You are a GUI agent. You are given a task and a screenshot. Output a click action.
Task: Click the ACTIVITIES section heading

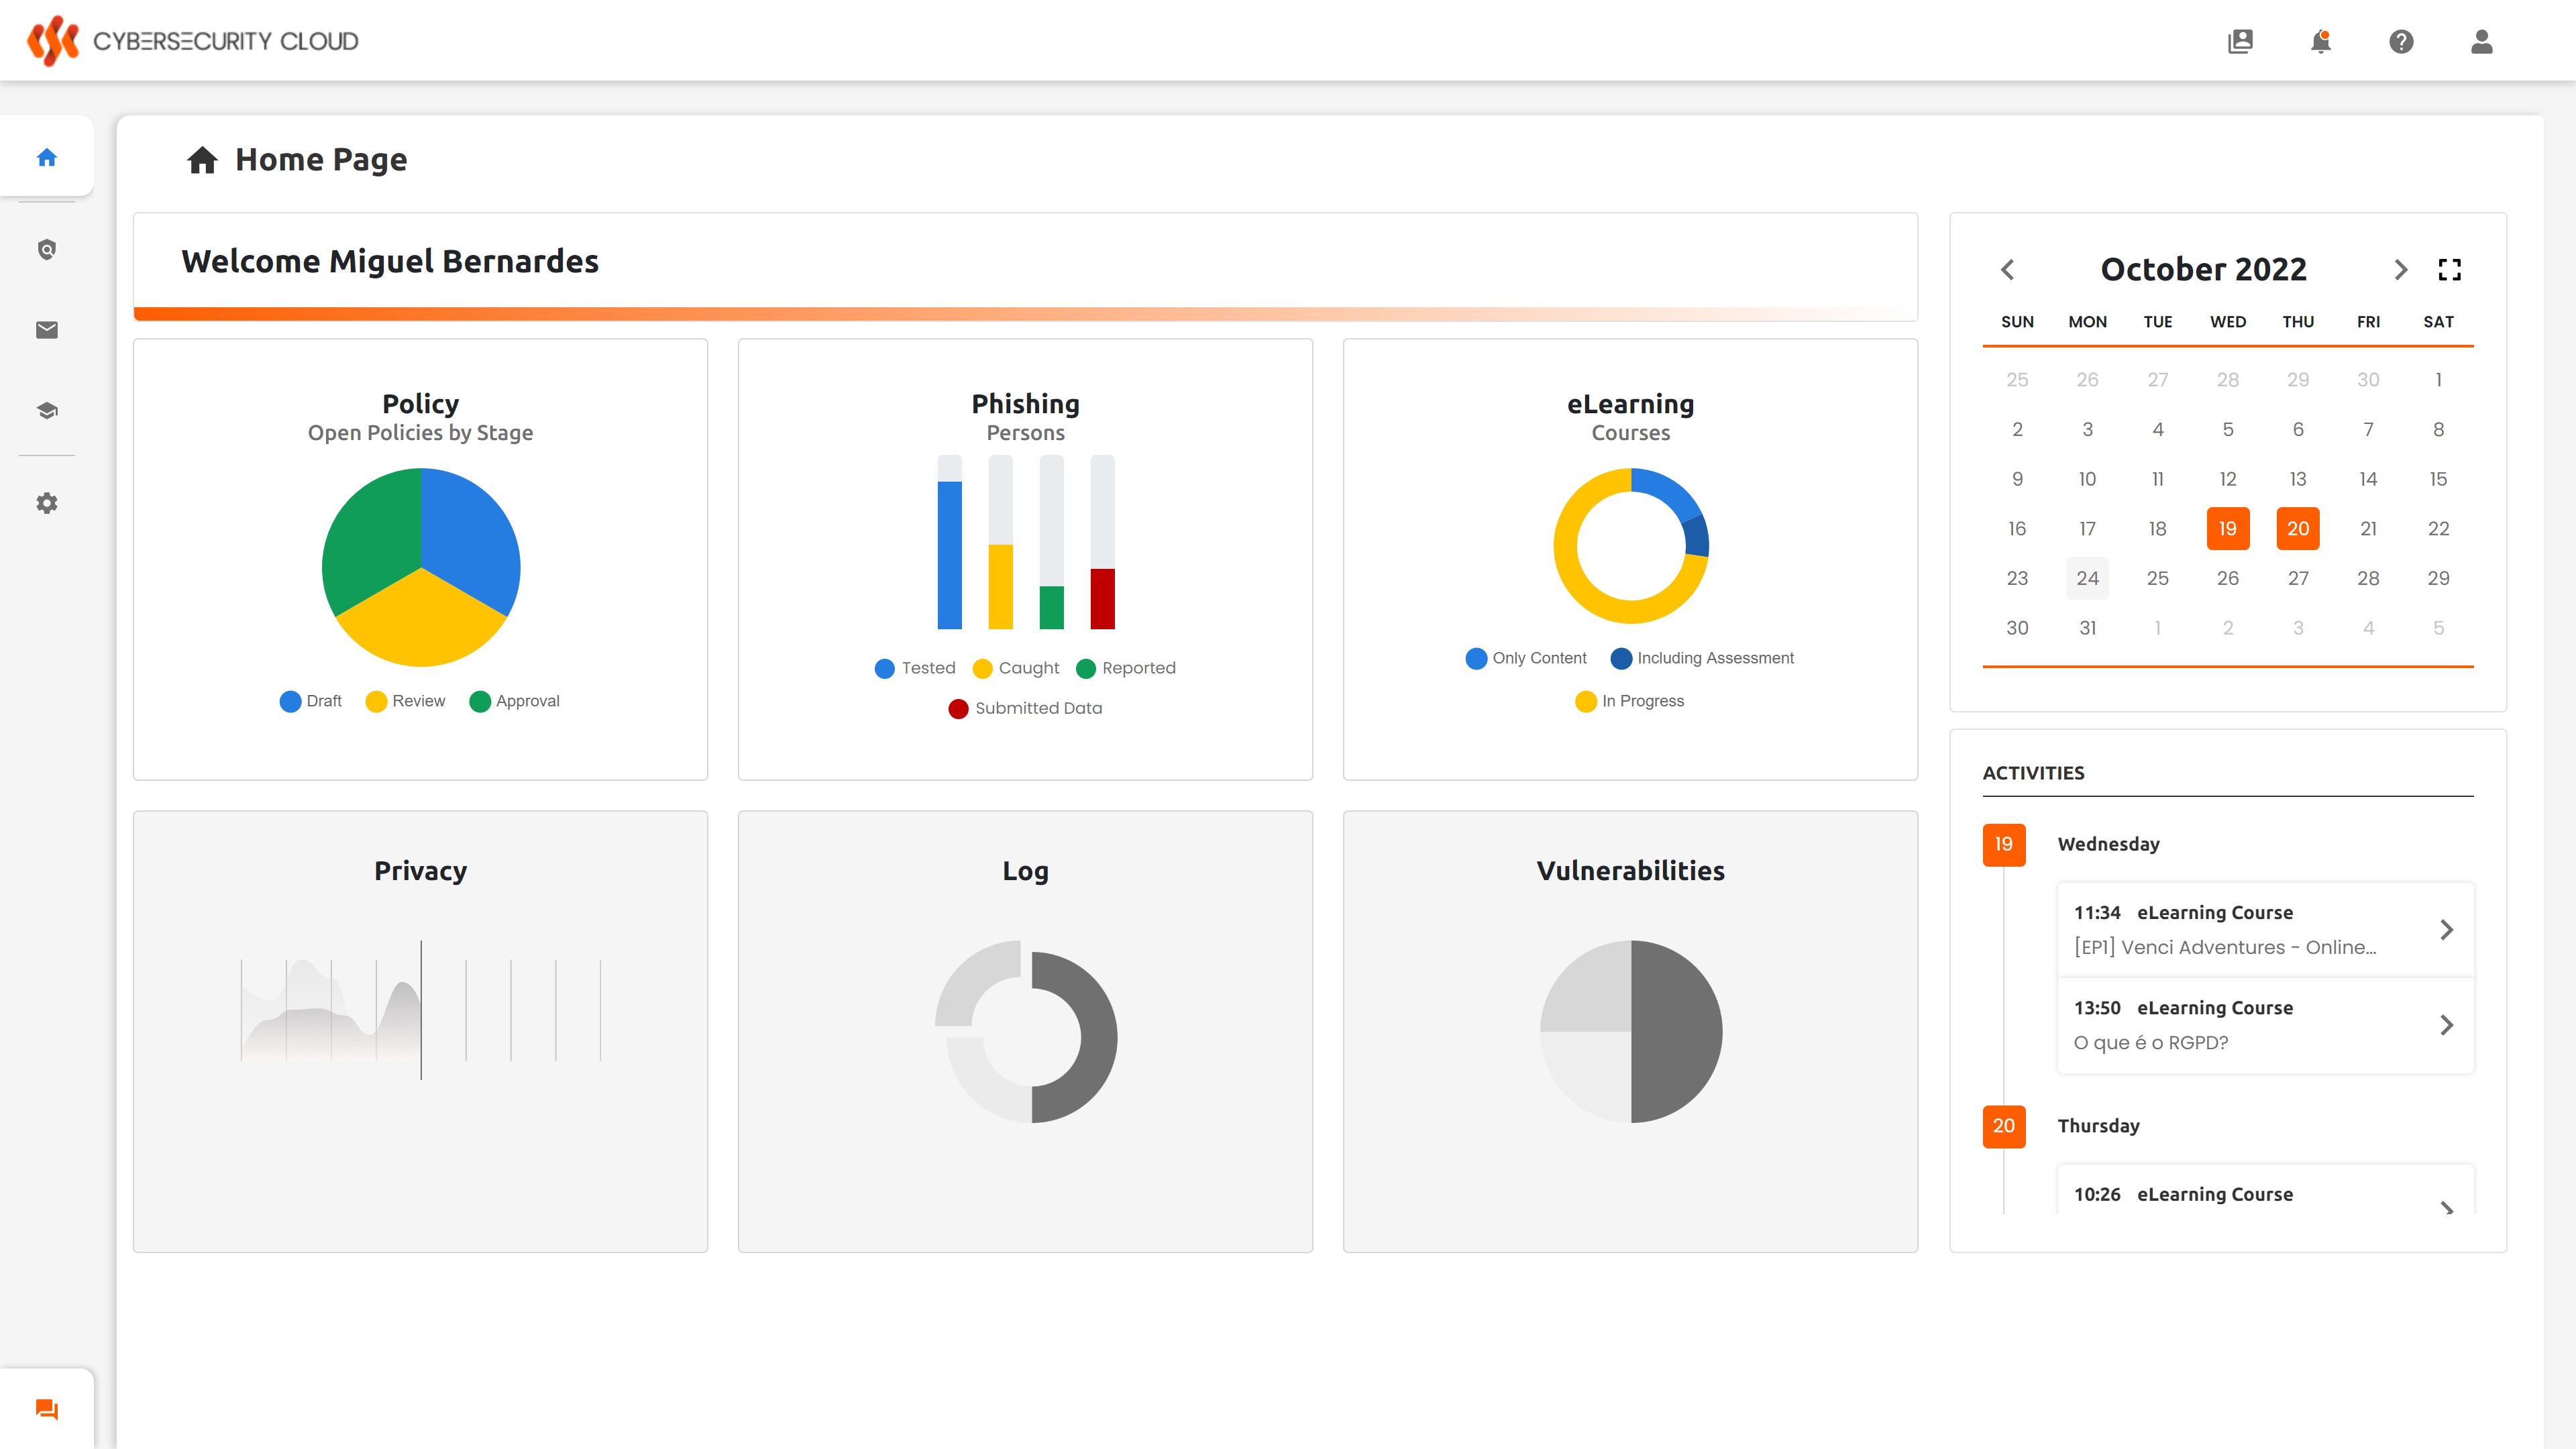point(2033,773)
